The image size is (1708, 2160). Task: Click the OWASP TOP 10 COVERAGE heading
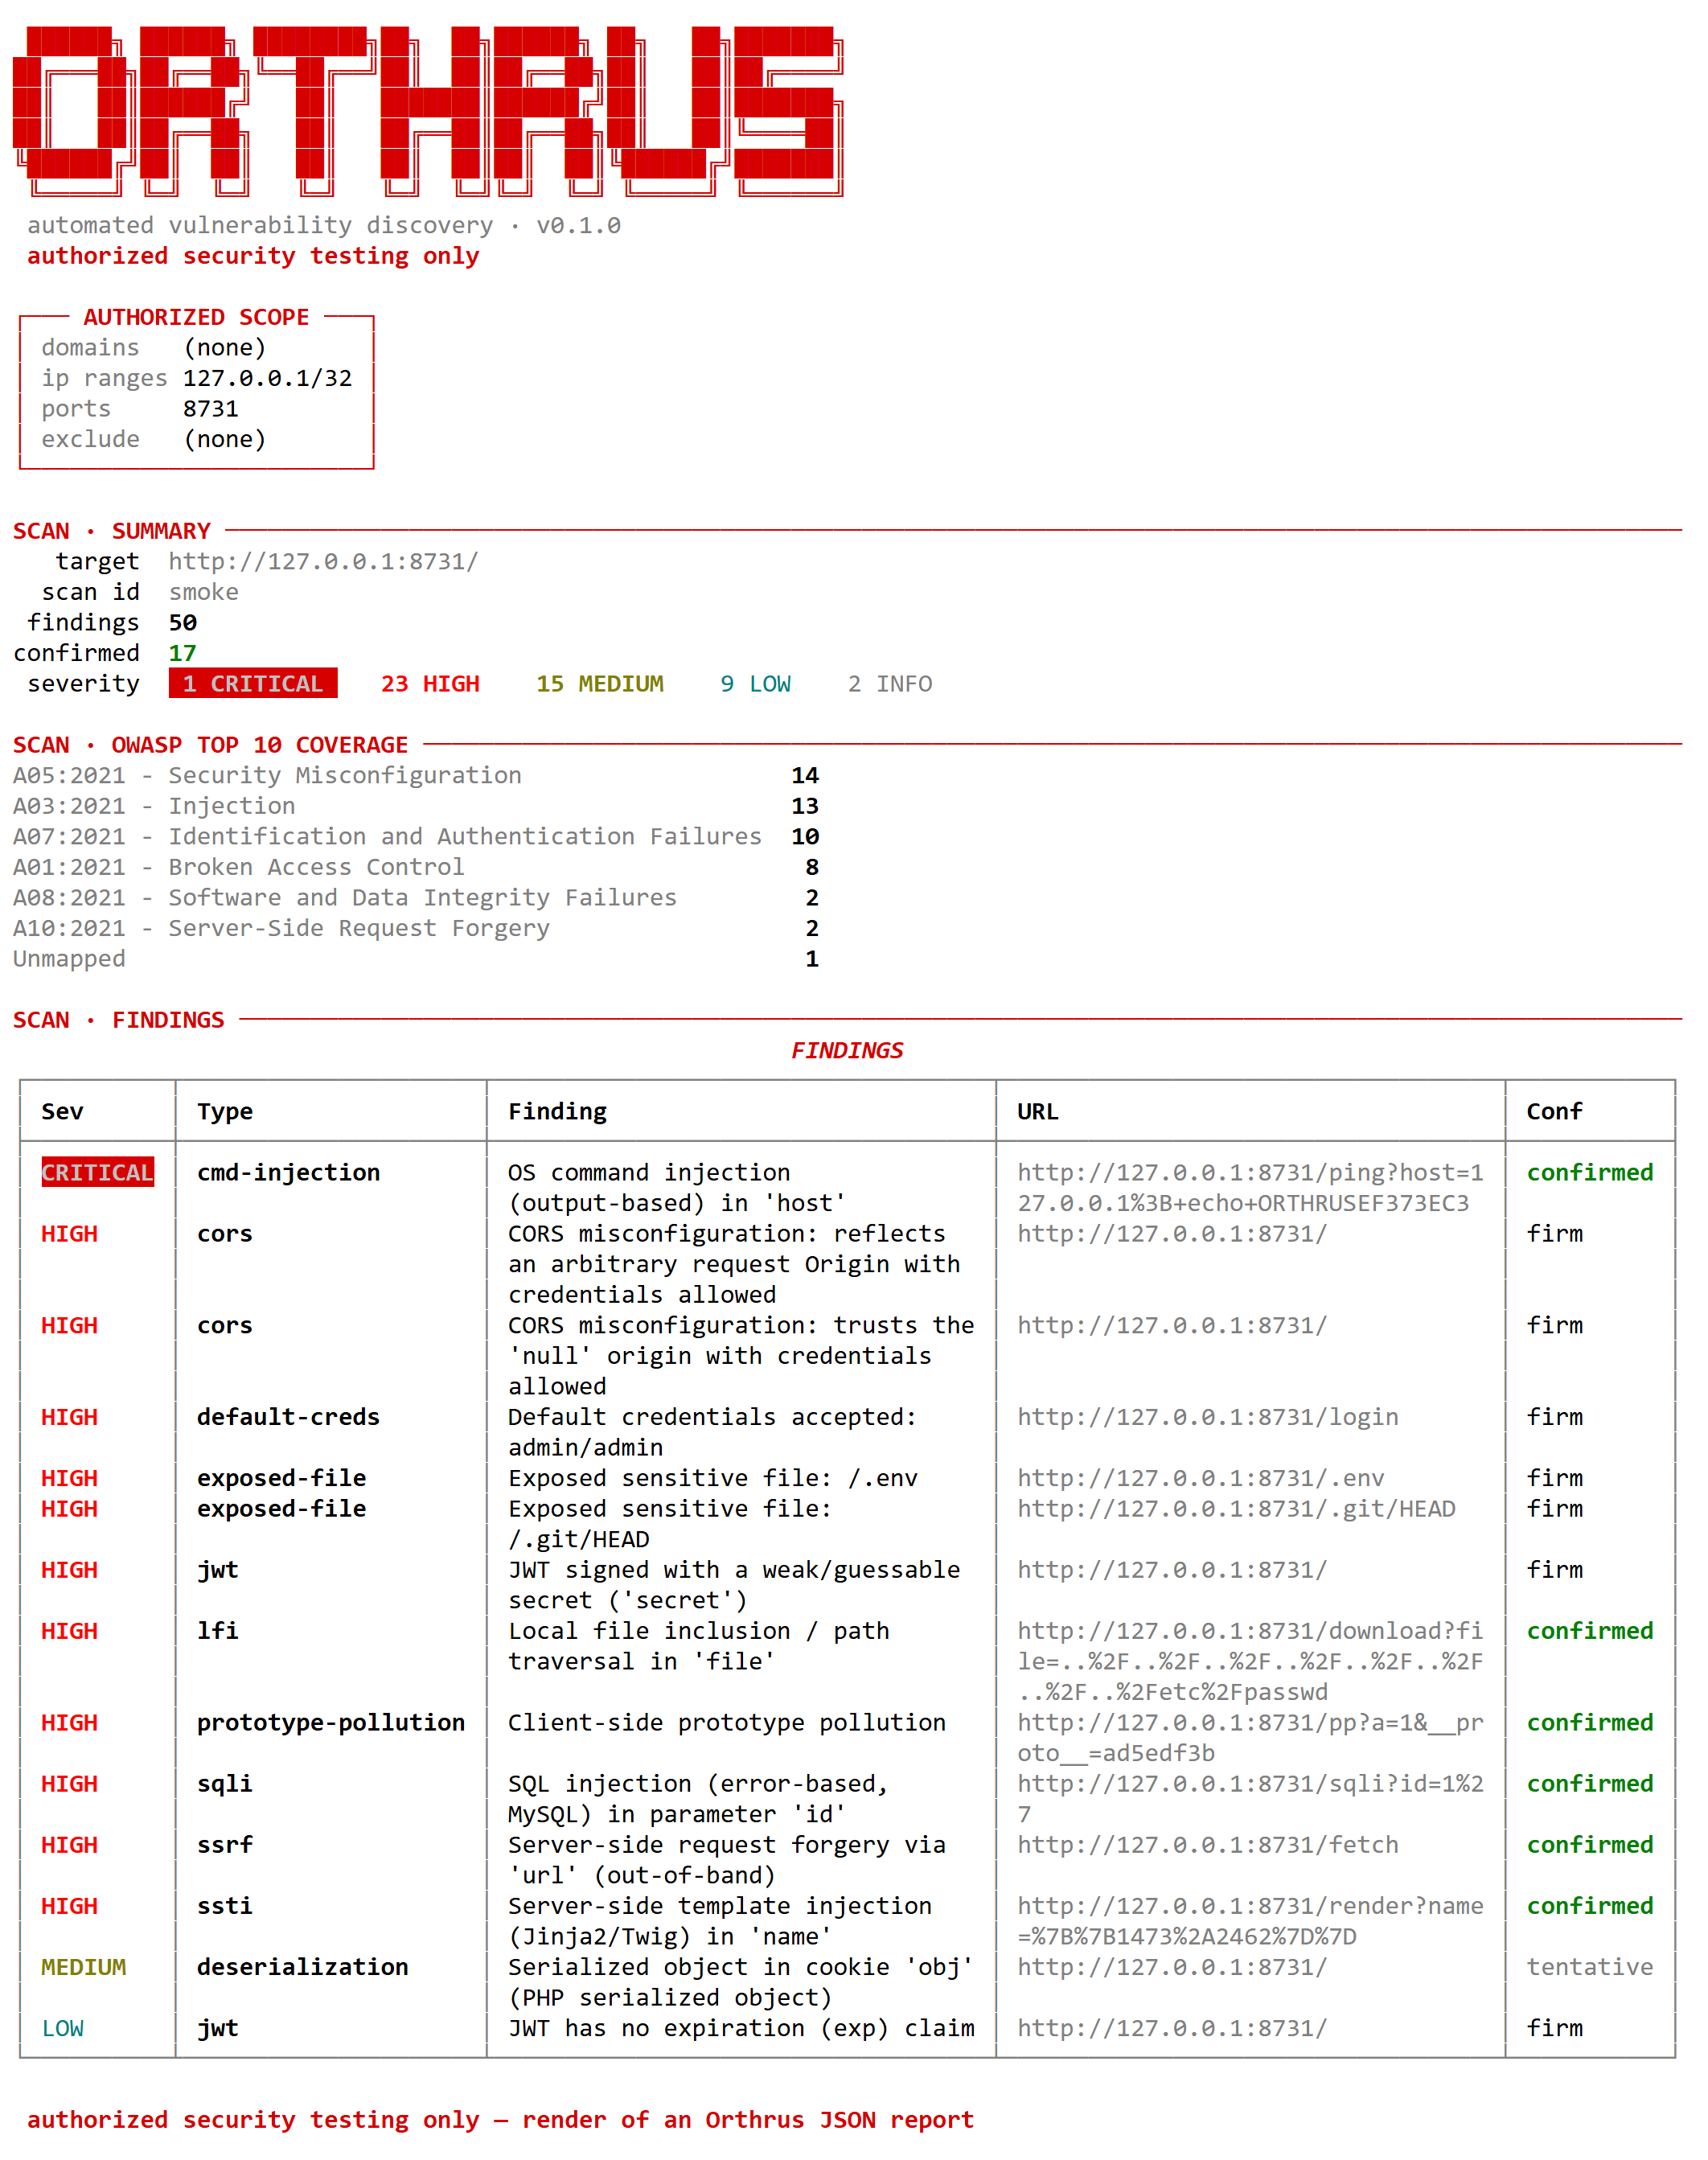point(210,745)
